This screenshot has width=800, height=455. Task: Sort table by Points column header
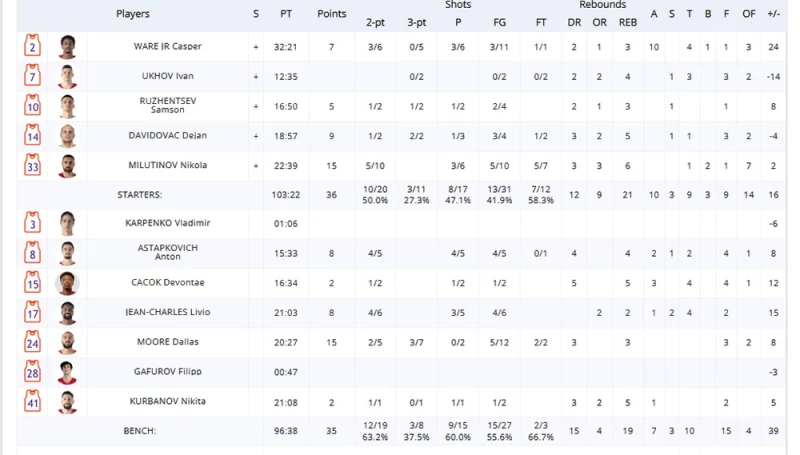332,14
